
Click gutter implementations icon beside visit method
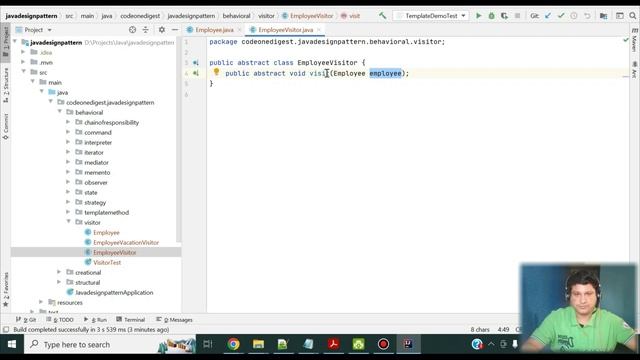pos(196,73)
